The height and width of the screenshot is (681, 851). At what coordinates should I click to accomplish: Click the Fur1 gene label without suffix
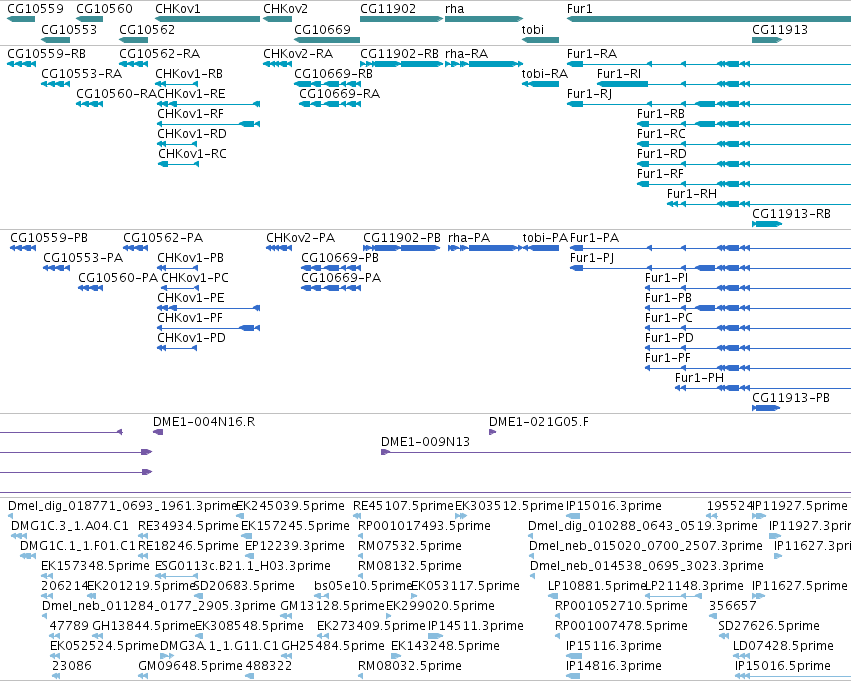click(x=579, y=9)
